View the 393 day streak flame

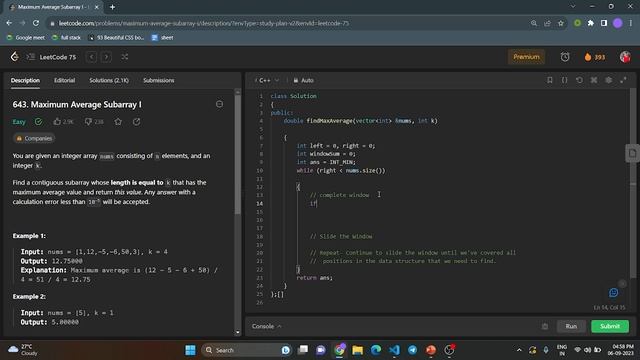pos(594,57)
